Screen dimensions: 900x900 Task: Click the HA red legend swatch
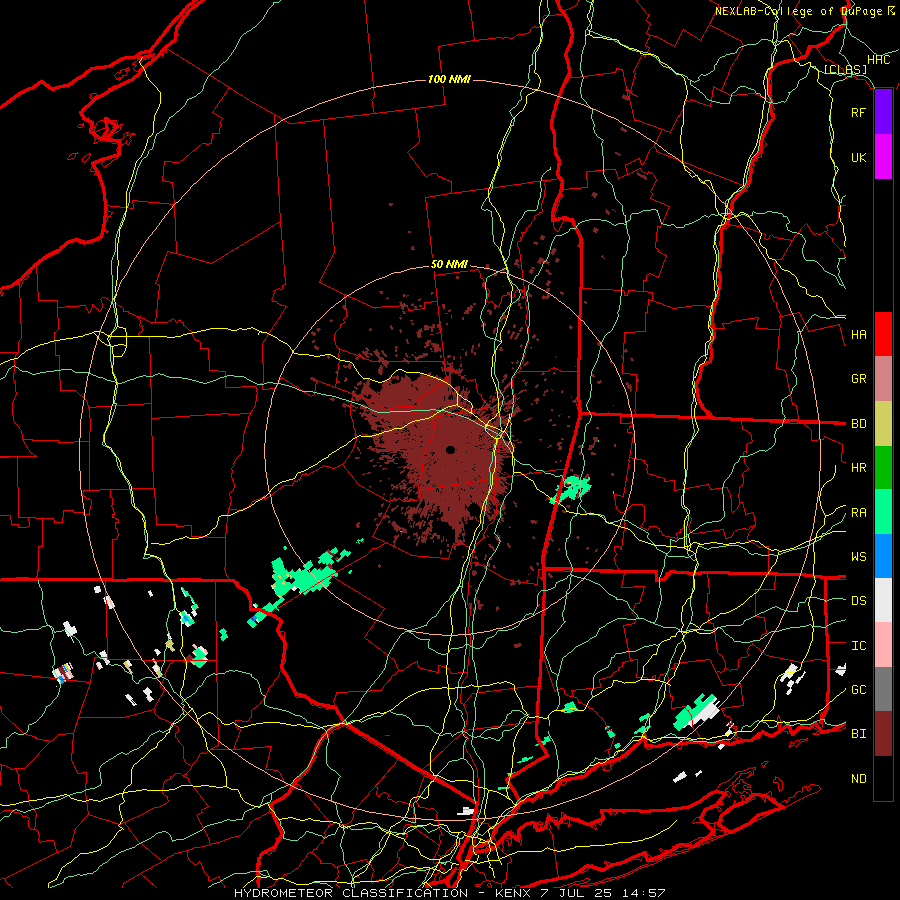pos(883,334)
